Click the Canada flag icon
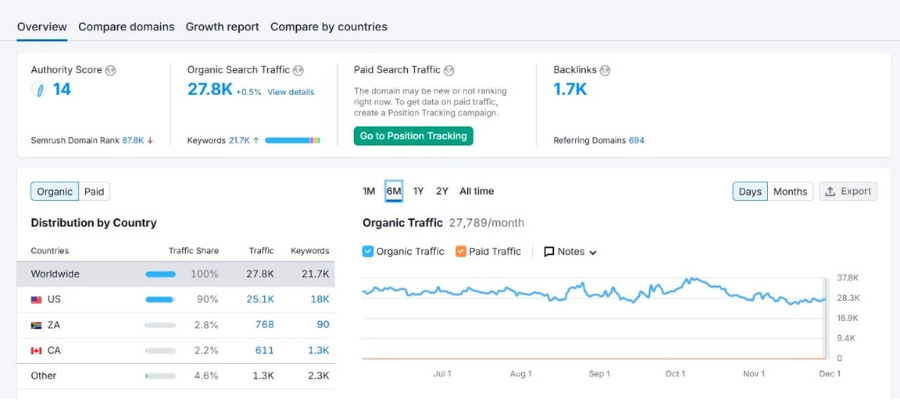900x400 pixels. click(x=37, y=351)
